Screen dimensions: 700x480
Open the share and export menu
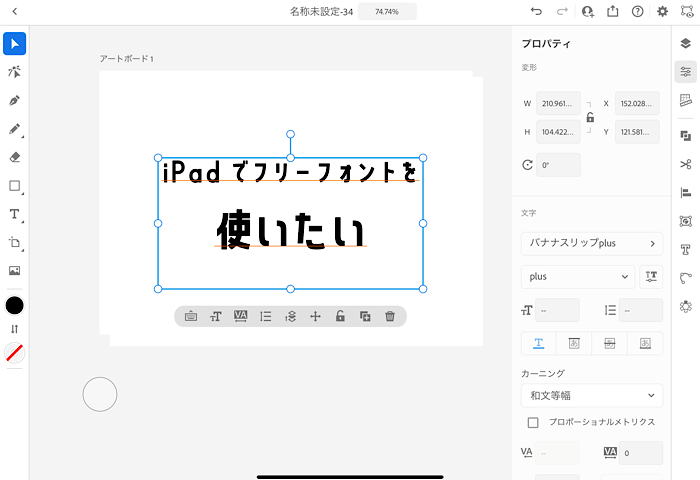tap(612, 11)
